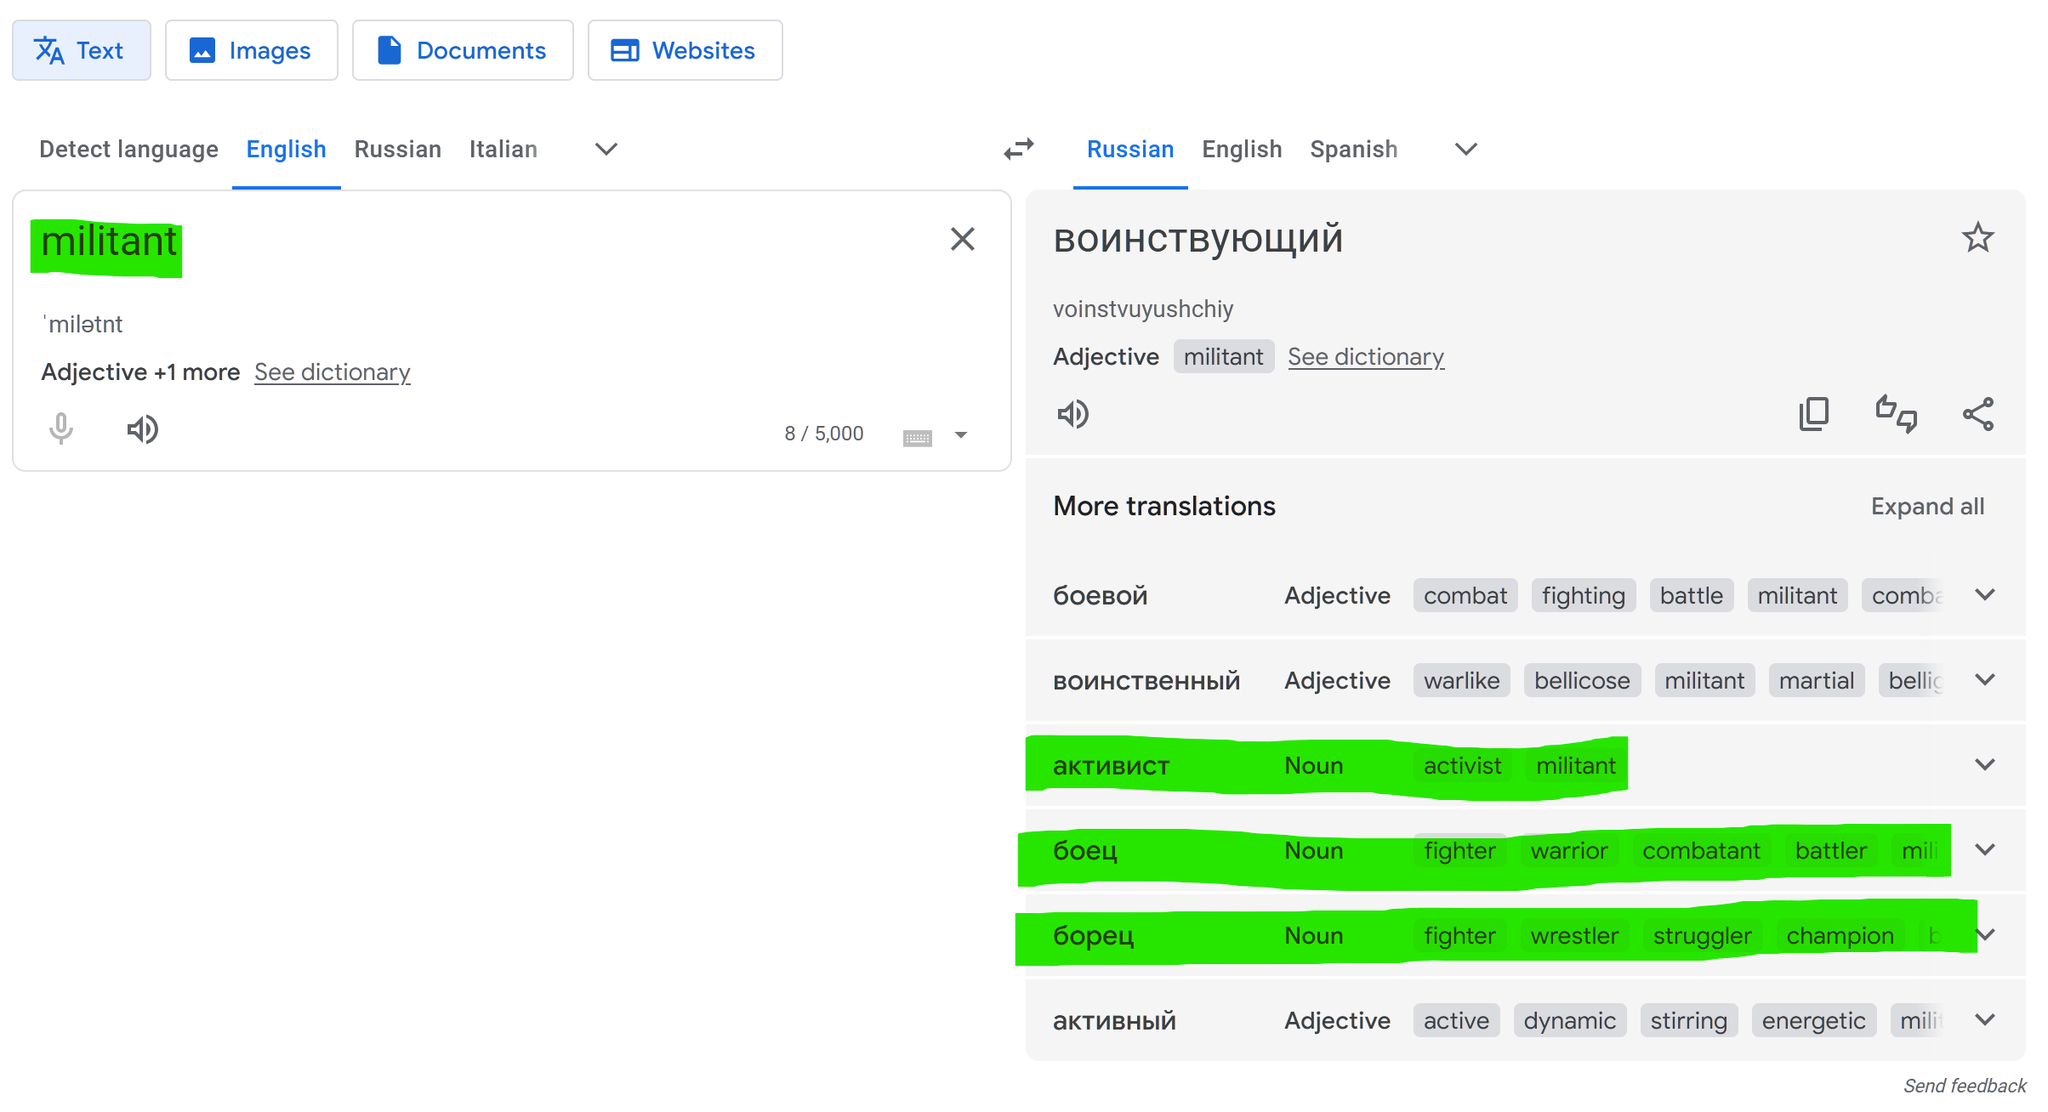The width and height of the screenshot is (2048, 1112).
Task: Click Expand all translations
Action: click(1927, 506)
